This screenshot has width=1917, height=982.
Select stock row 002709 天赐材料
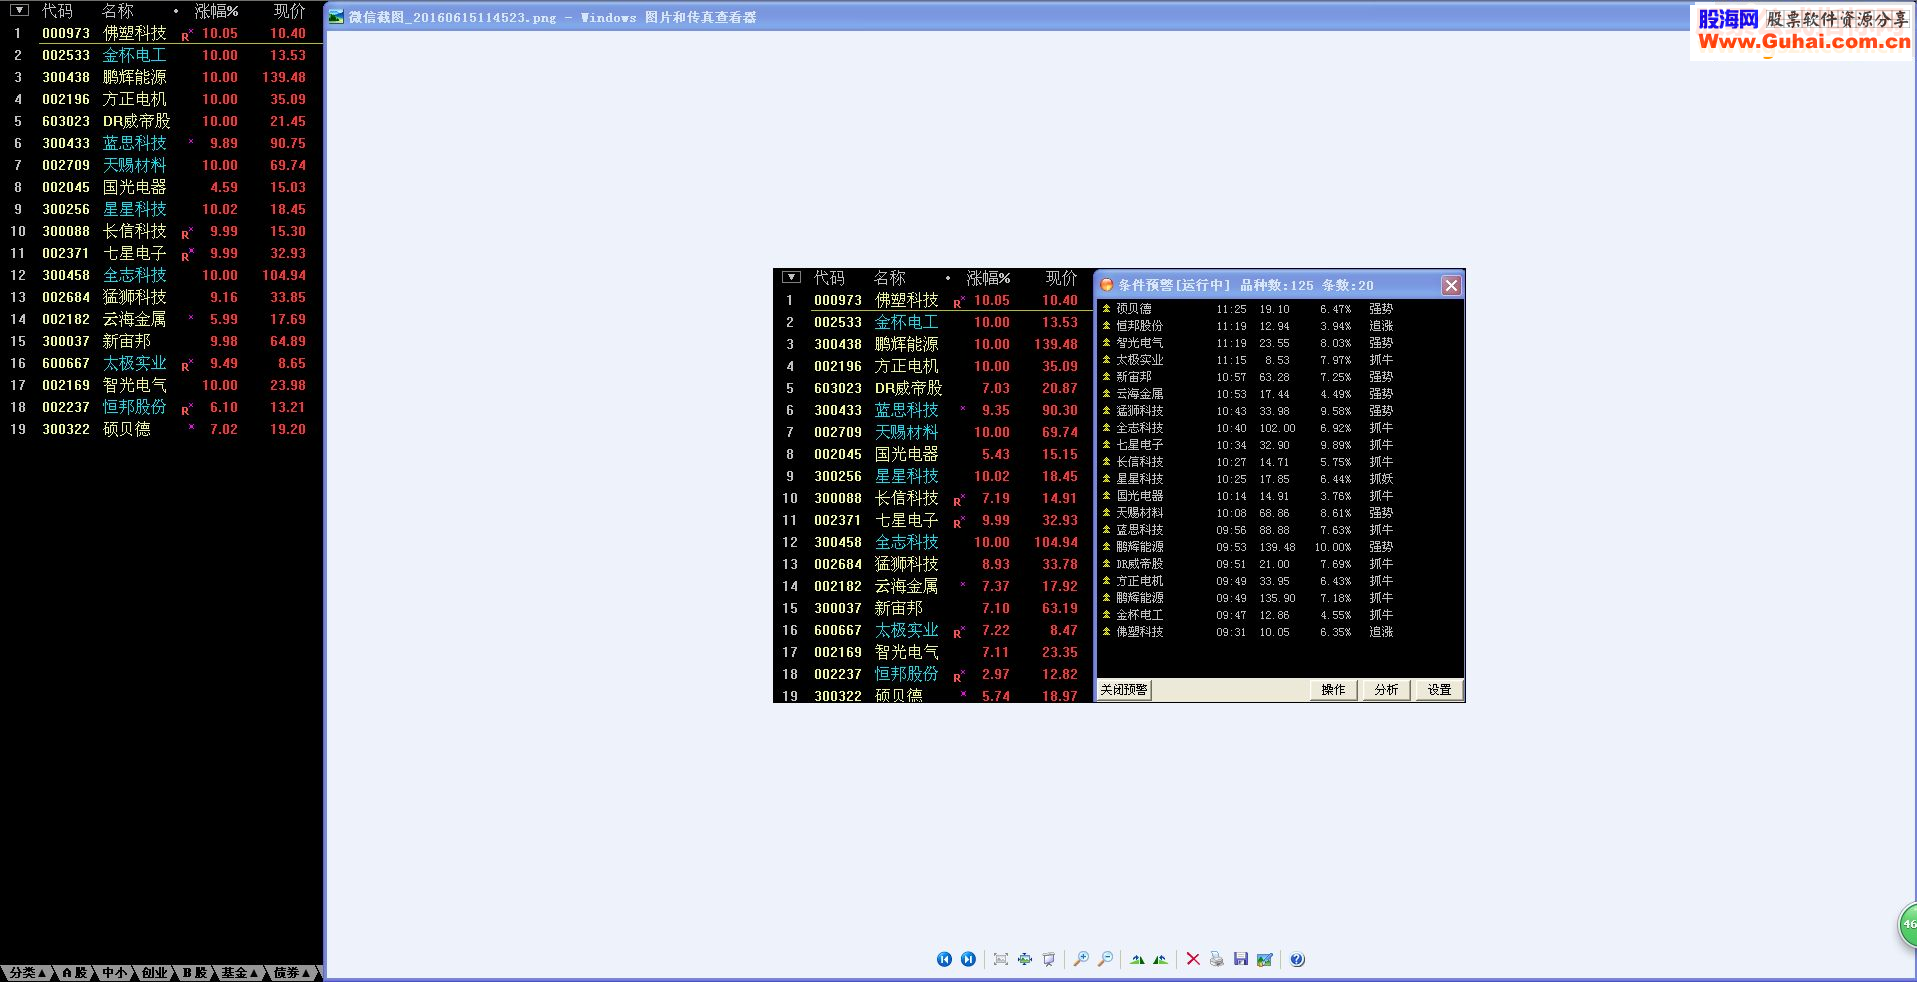(x=161, y=165)
